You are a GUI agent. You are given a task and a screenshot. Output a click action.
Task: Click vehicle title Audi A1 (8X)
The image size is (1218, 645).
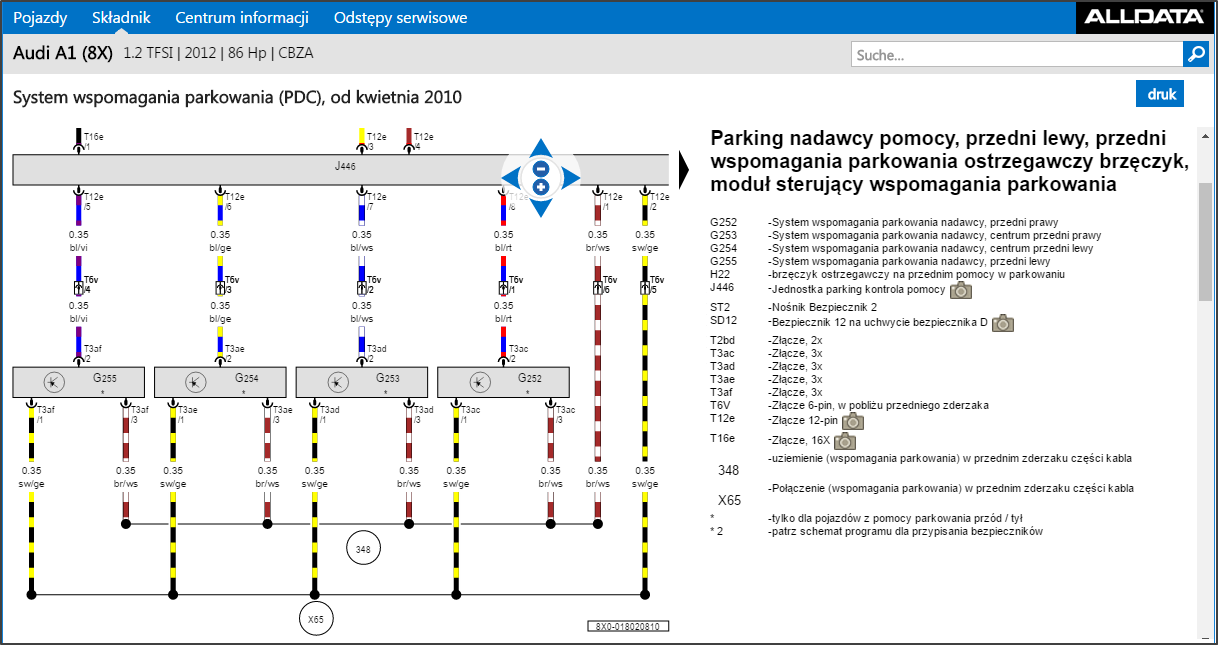pyautogui.click(x=63, y=54)
